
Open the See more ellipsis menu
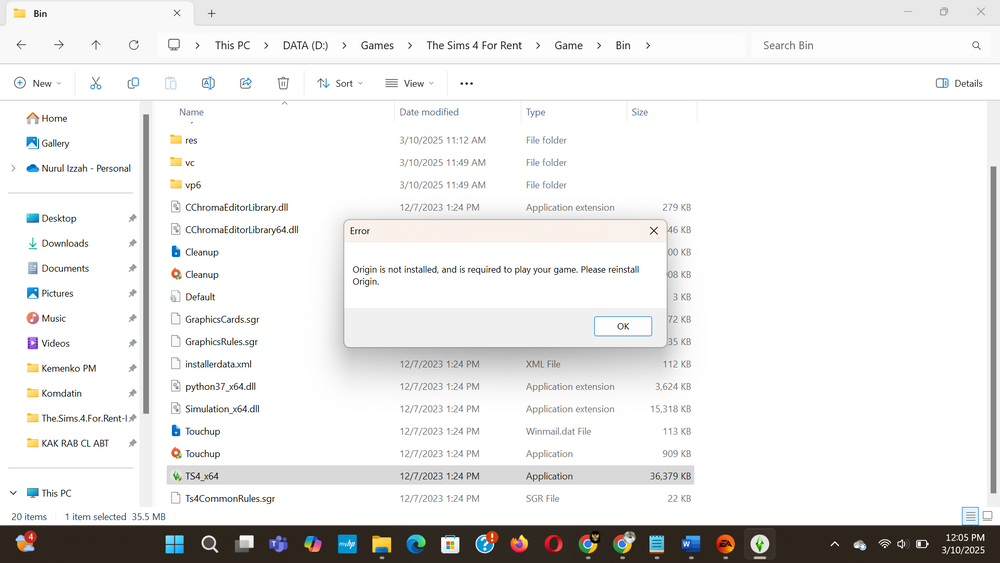[467, 83]
